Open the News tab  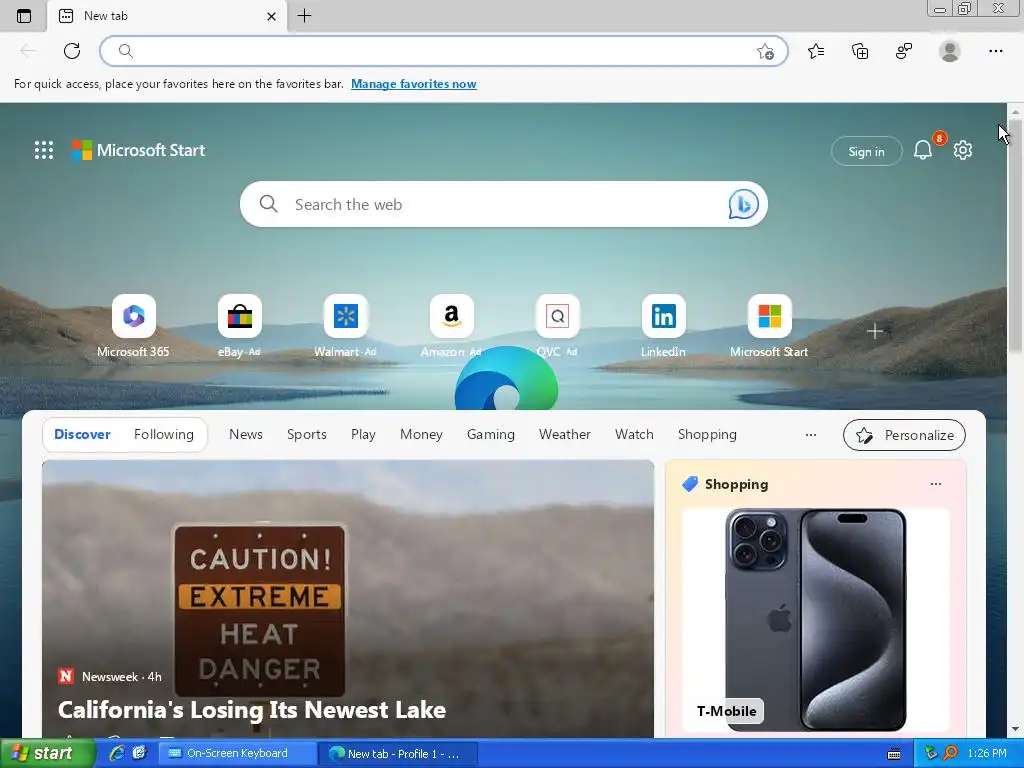coord(246,434)
